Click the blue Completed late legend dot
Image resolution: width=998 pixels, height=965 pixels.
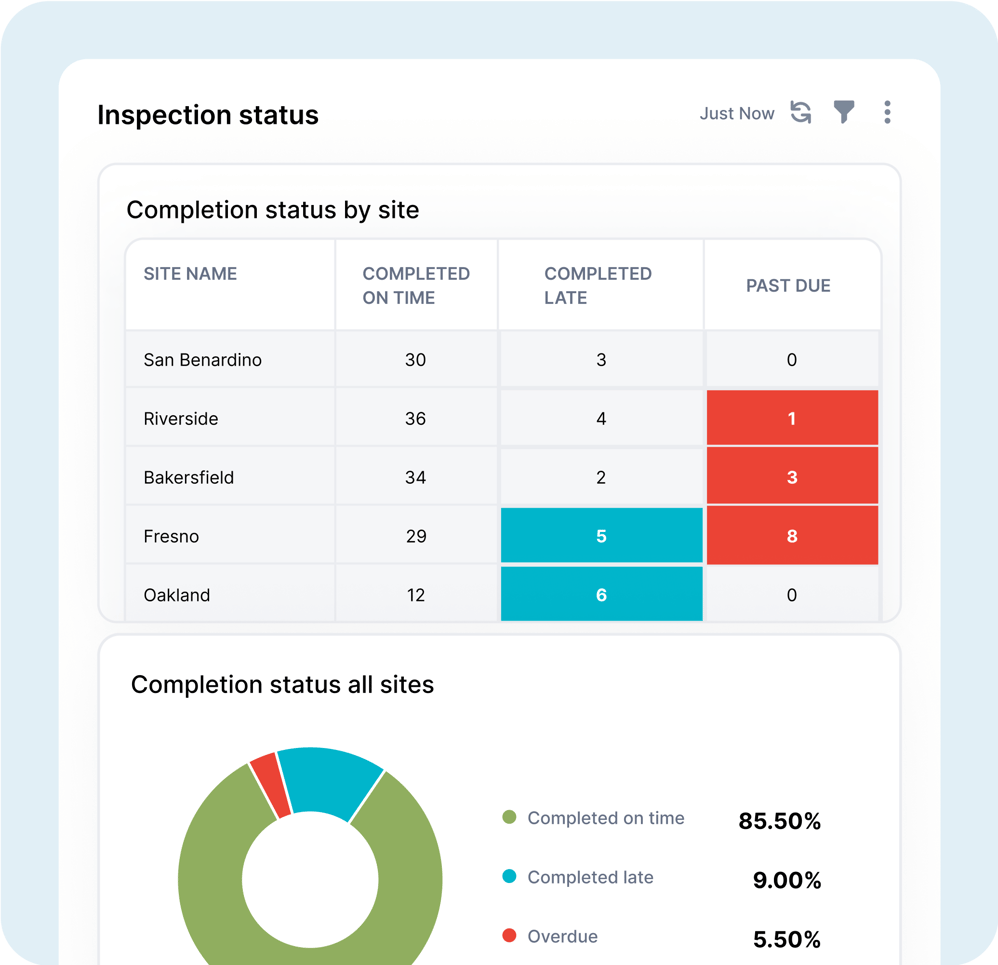click(x=509, y=877)
